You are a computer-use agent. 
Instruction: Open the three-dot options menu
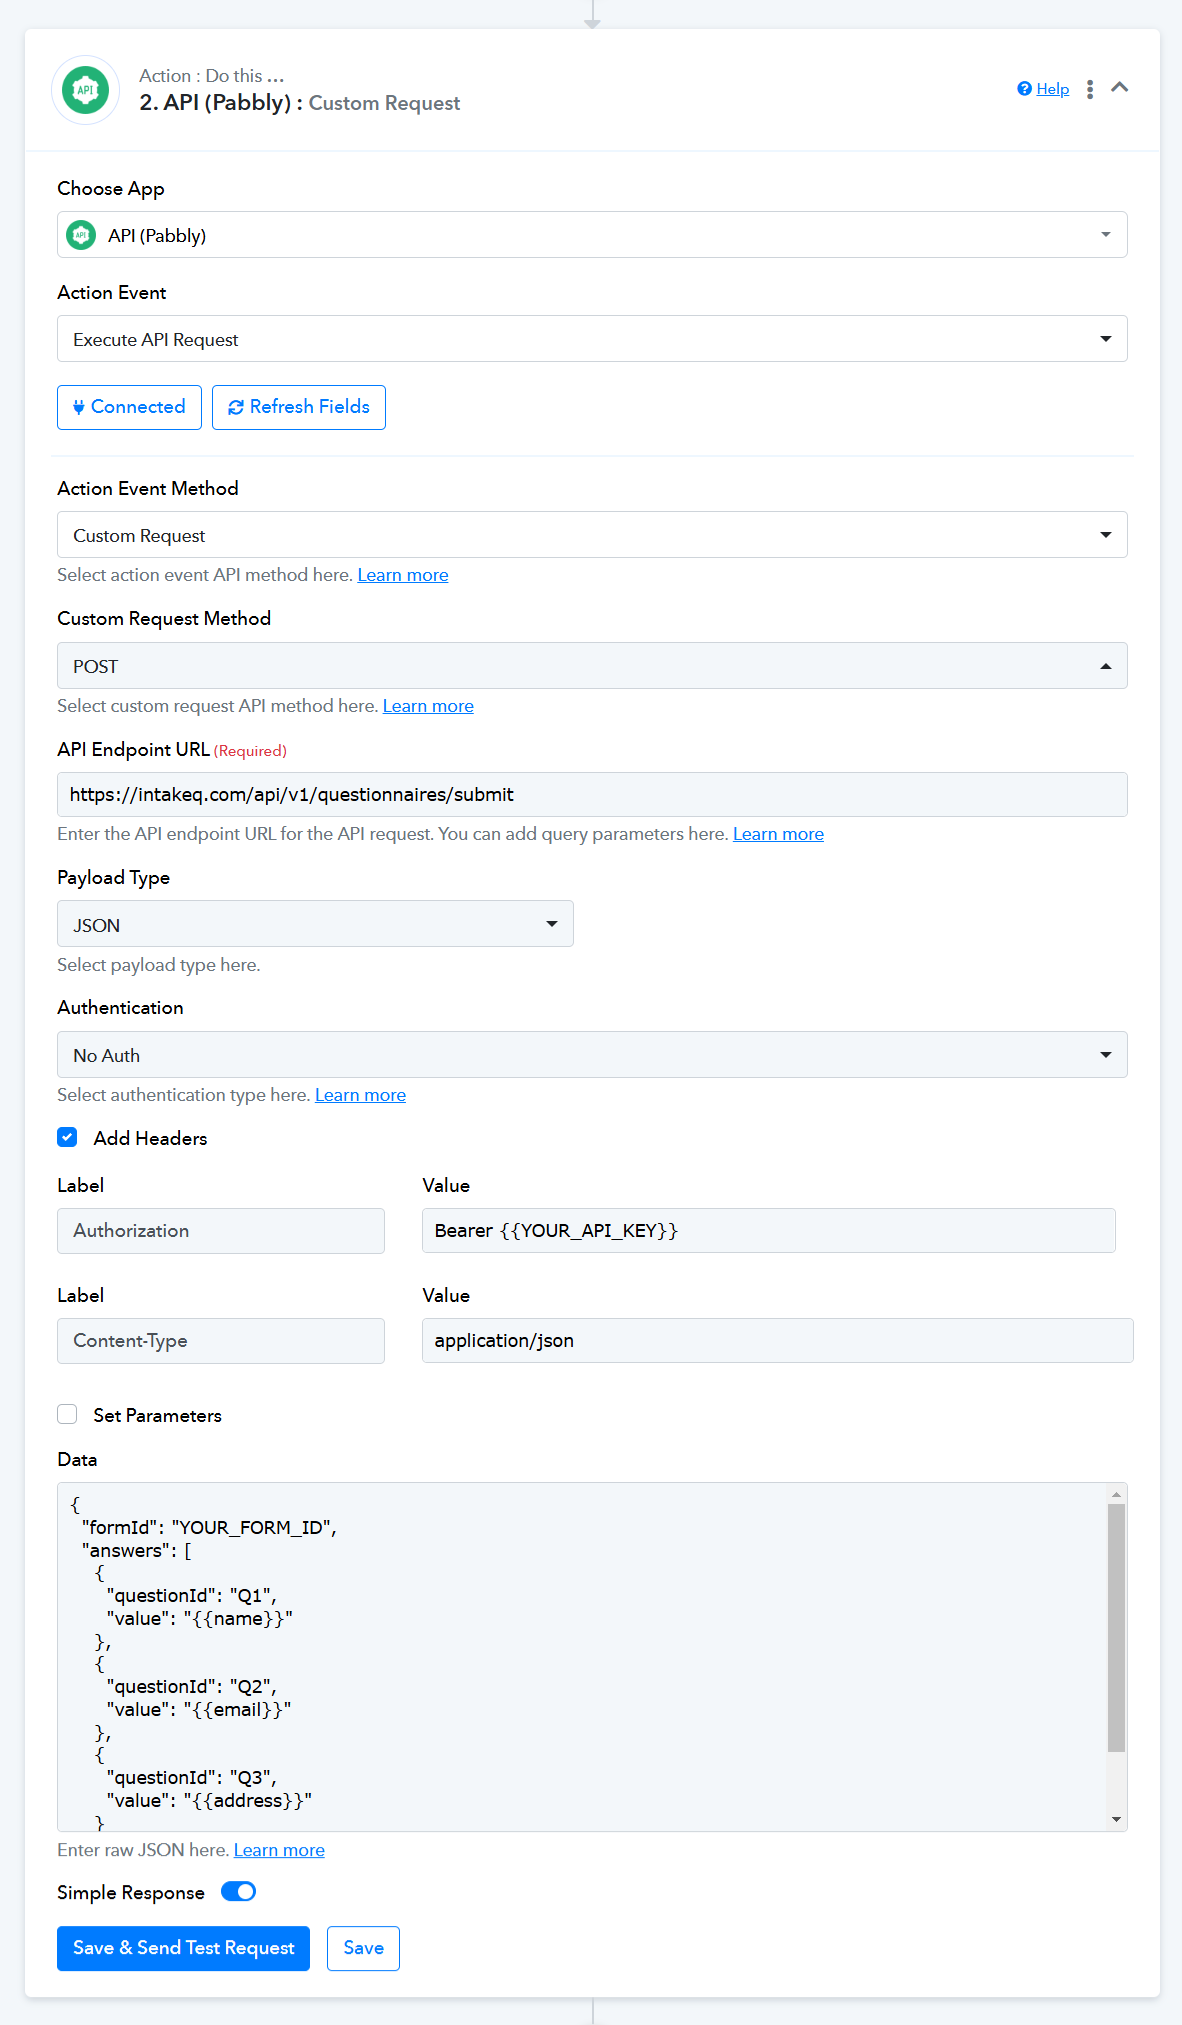pos(1090,89)
